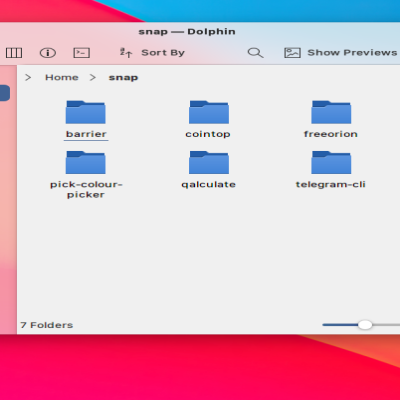Select the barrier folder icon
Viewport: 400px width, 400px height.
[86, 112]
